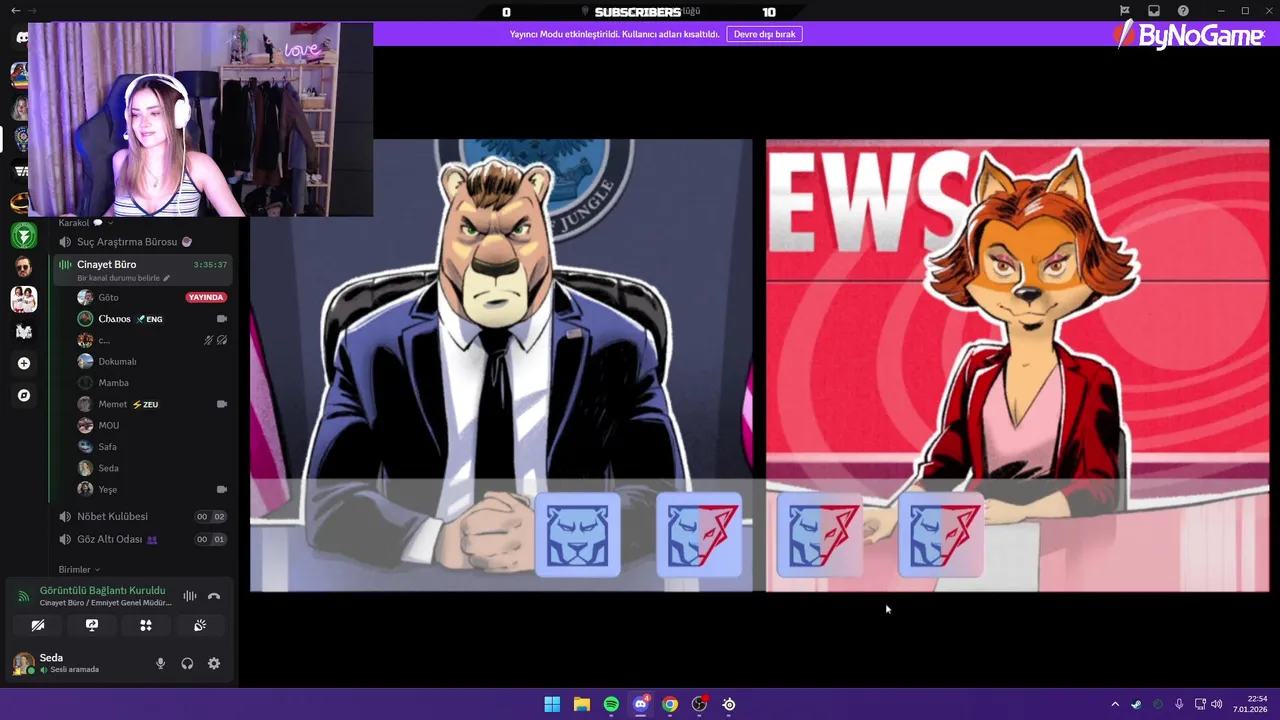Share your screen button

coord(92,625)
